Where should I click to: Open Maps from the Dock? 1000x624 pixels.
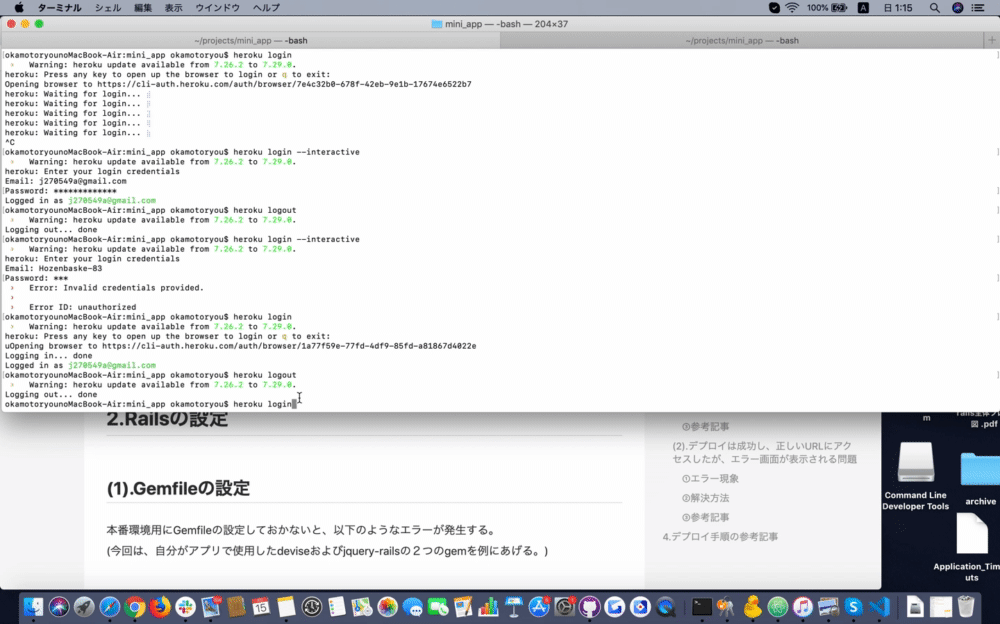coord(362,606)
